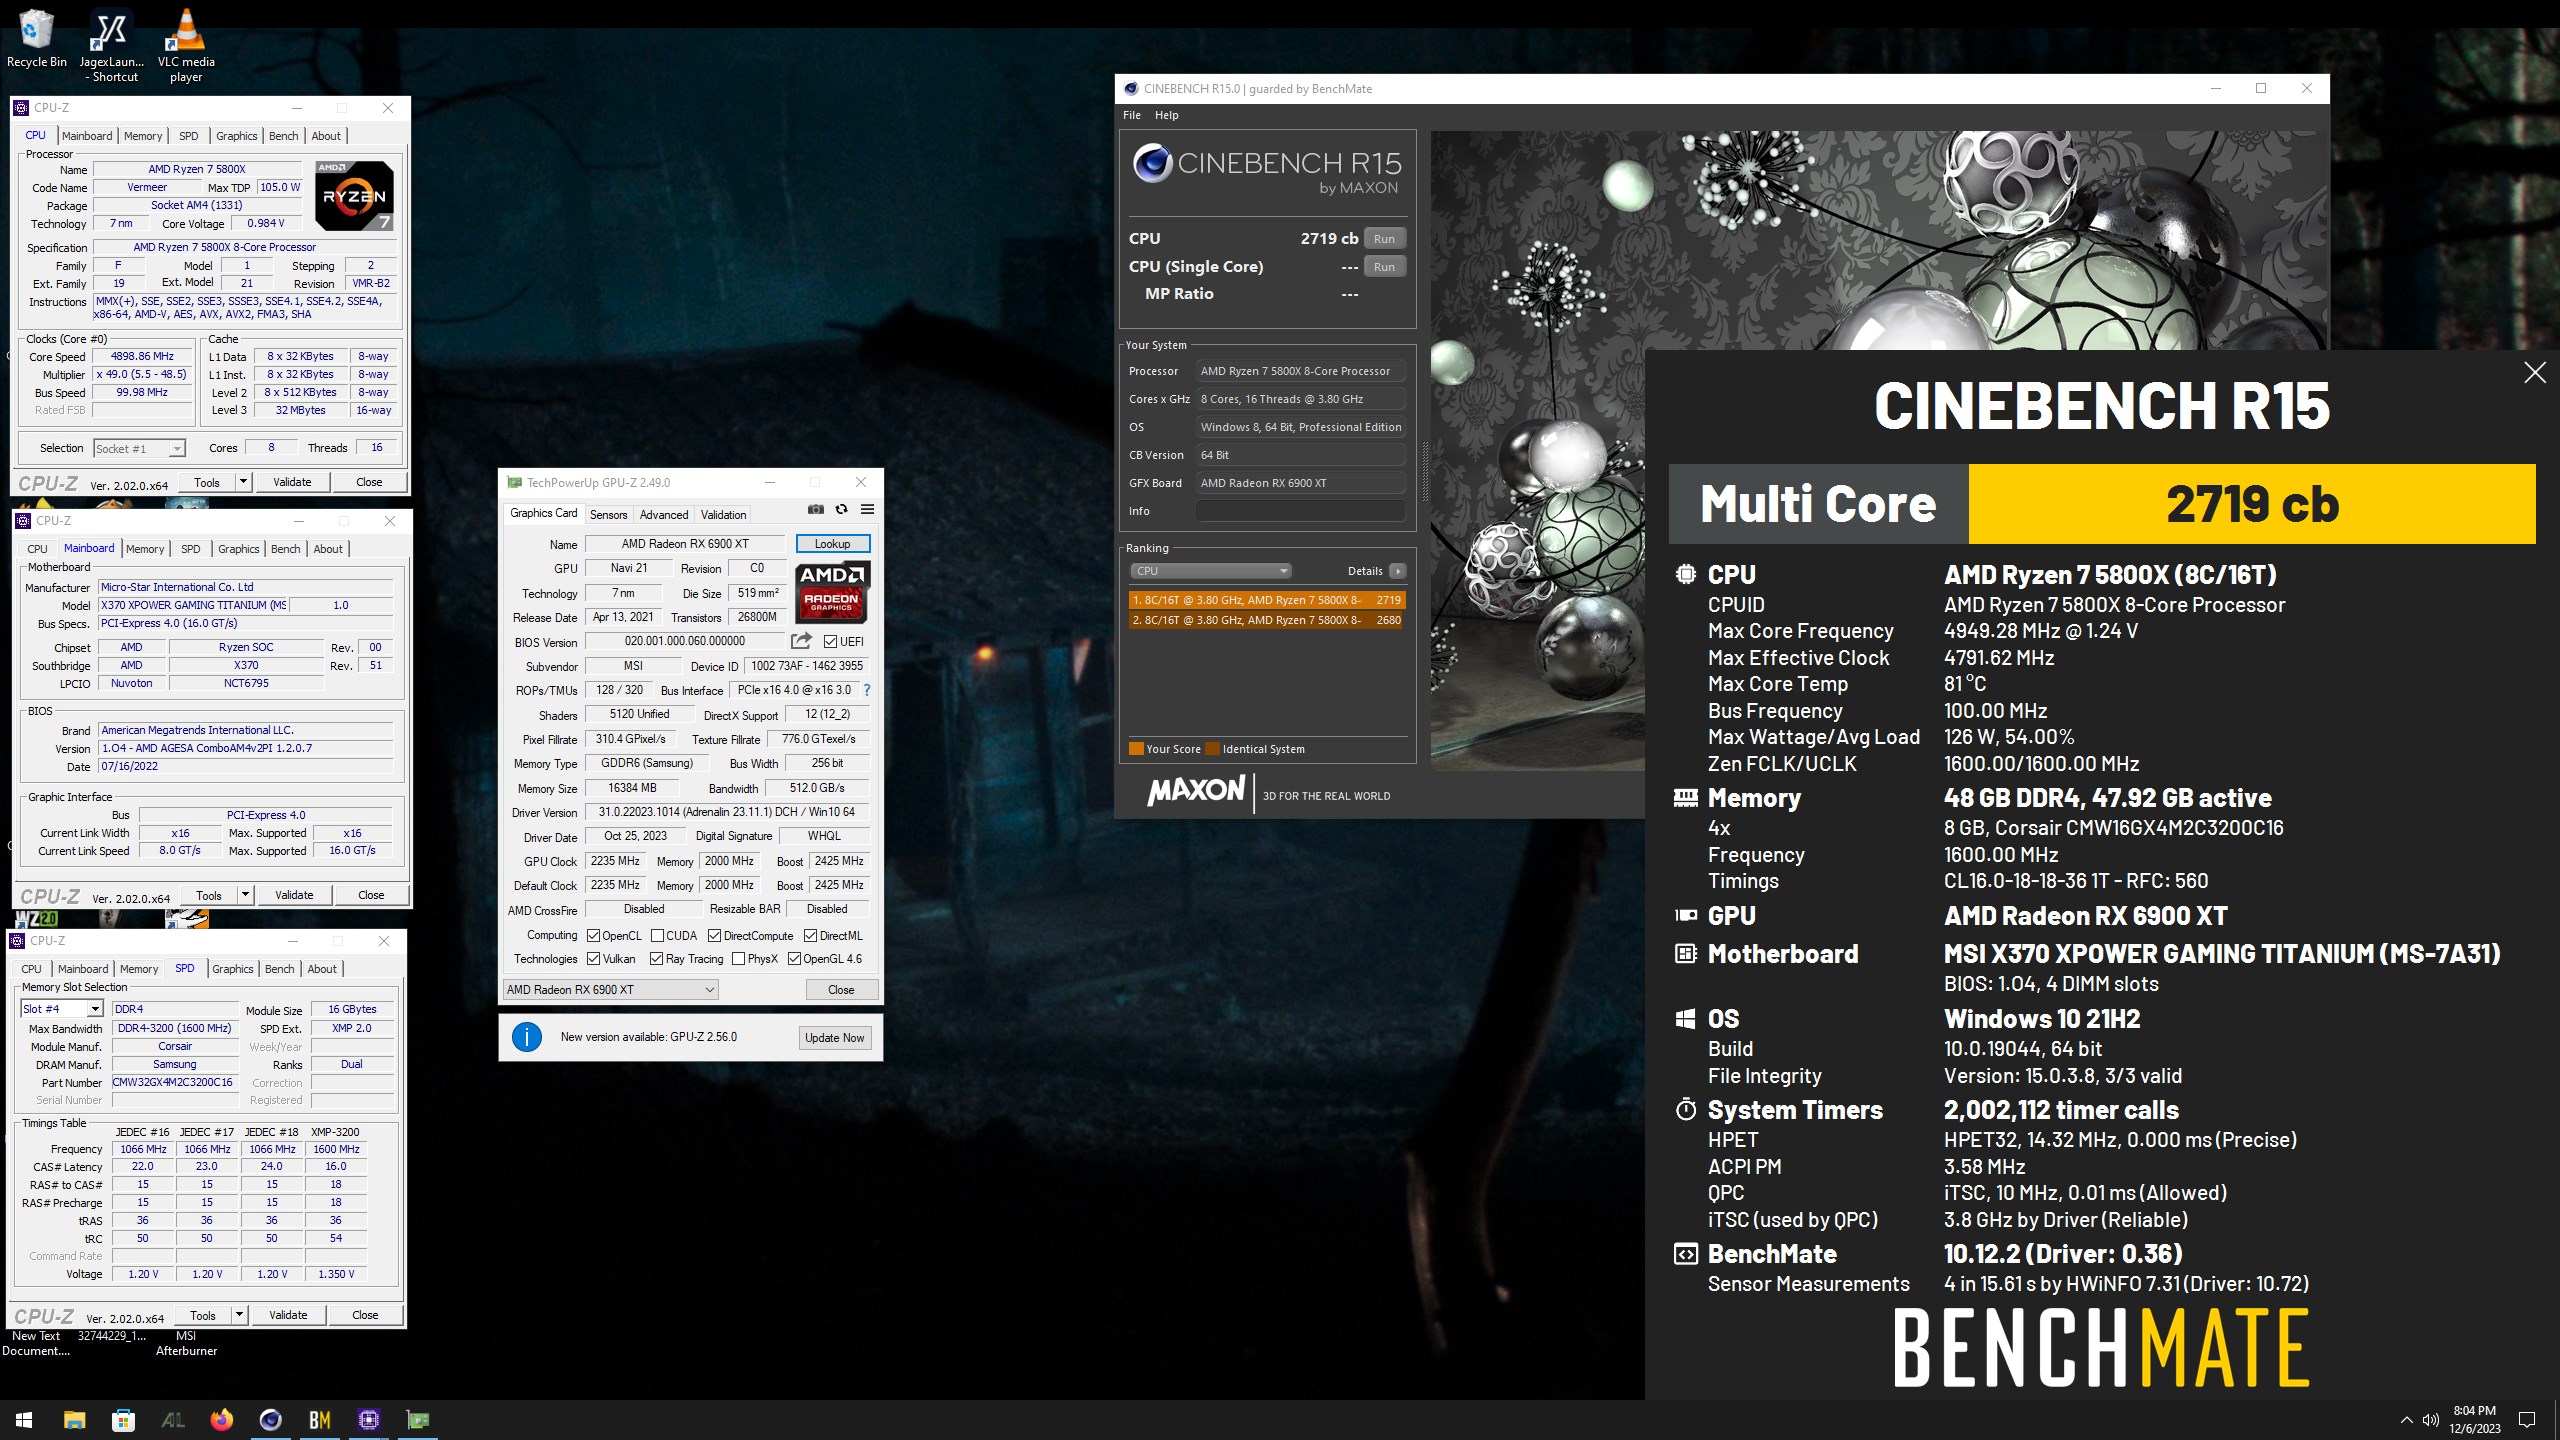The width and height of the screenshot is (2560, 1440).
Task: Close the BenchMate result overlay with X
Action: pyautogui.click(x=2534, y=373)
